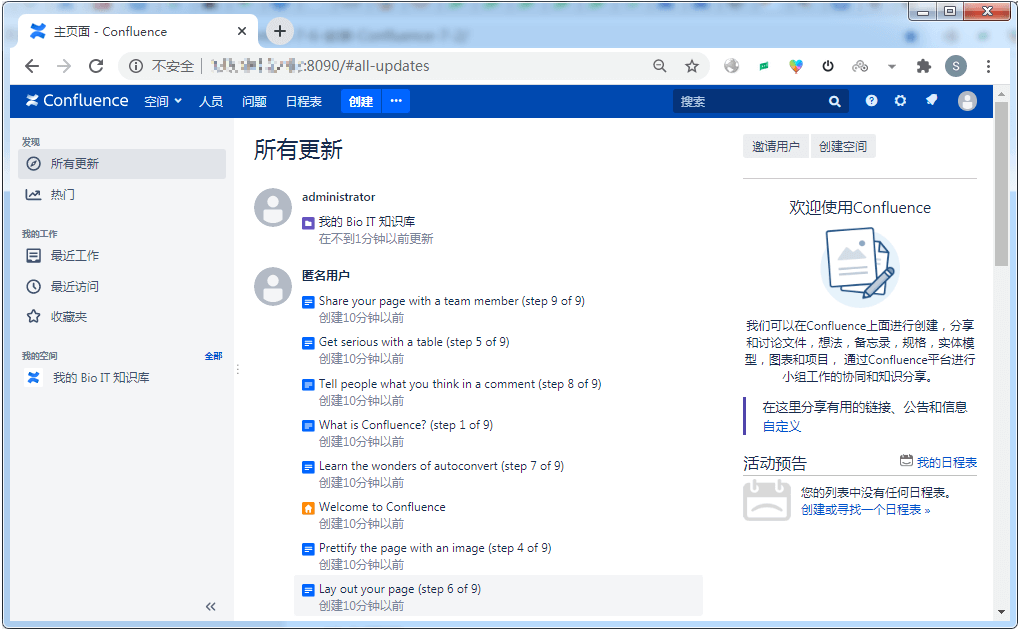Click the 自定义 link
This screenshot has width=1018, height=630.
(782, 426)
